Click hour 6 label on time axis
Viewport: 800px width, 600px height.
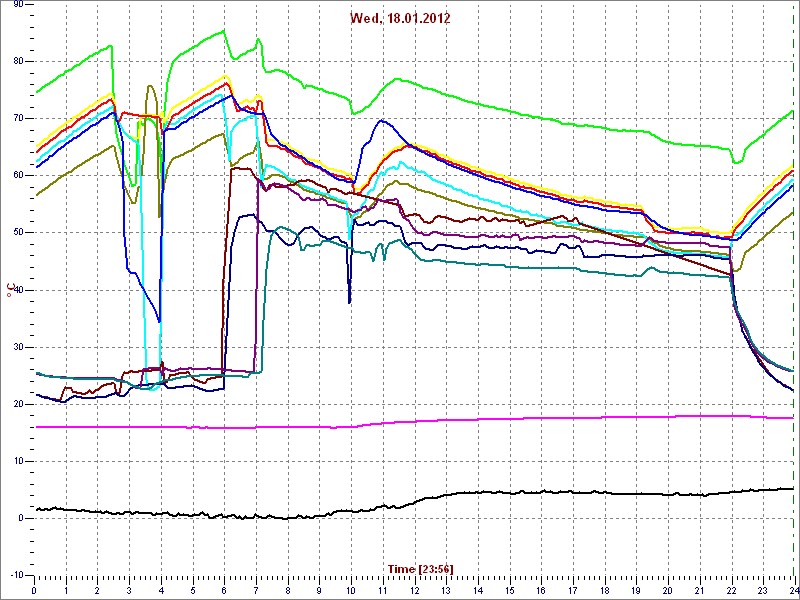click(x=224, y=590)
